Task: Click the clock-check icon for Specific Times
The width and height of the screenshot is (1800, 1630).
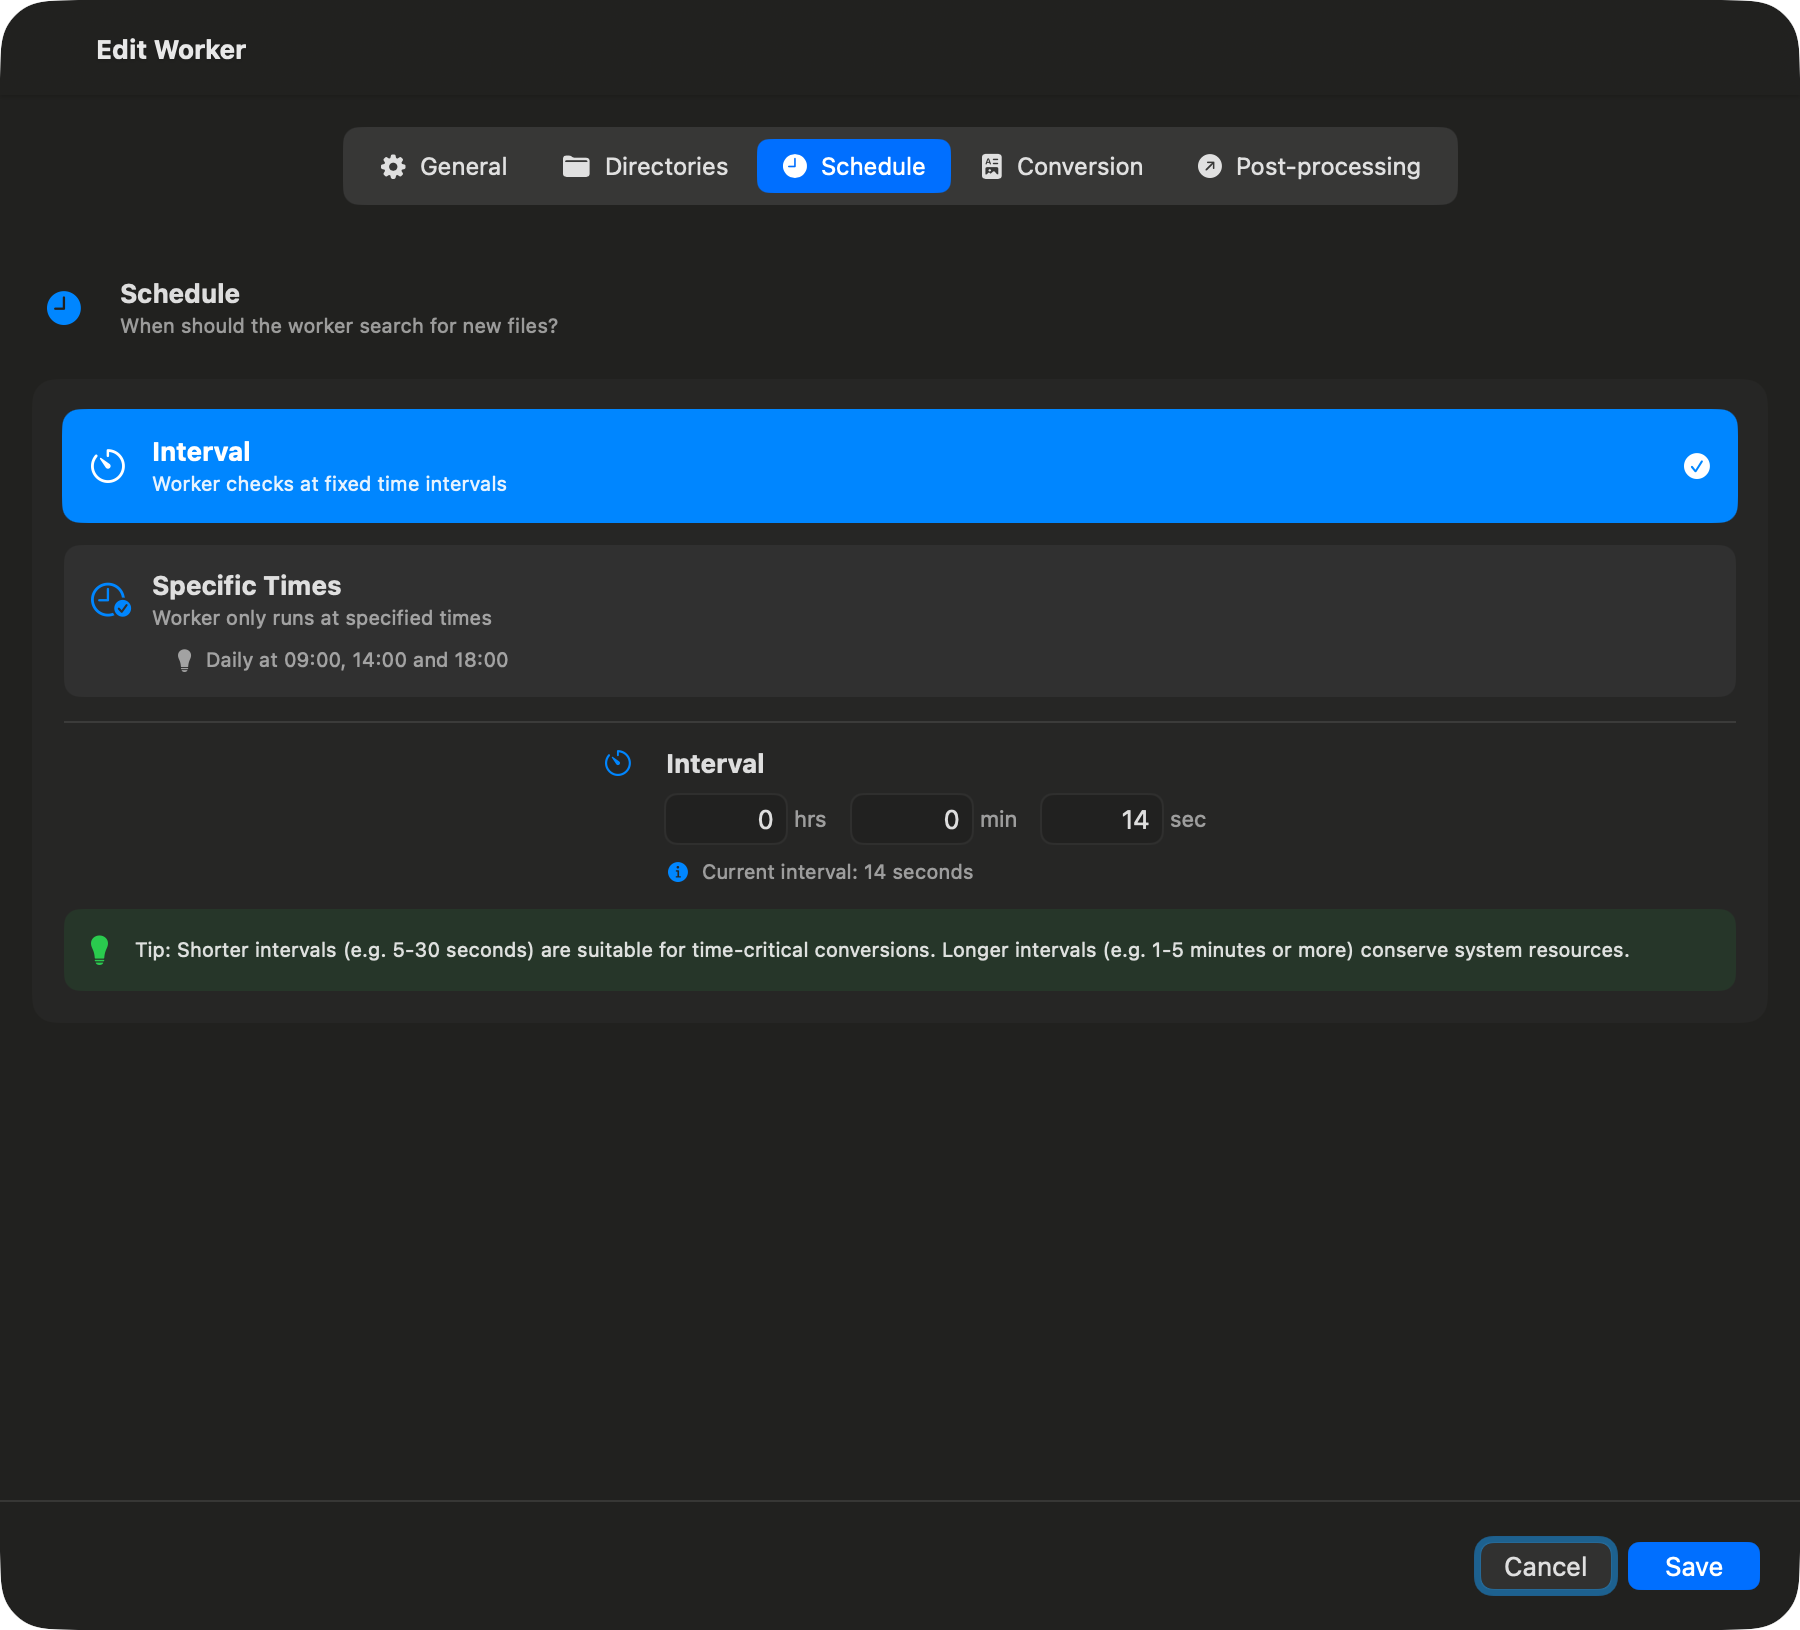Action: (110, 600)
